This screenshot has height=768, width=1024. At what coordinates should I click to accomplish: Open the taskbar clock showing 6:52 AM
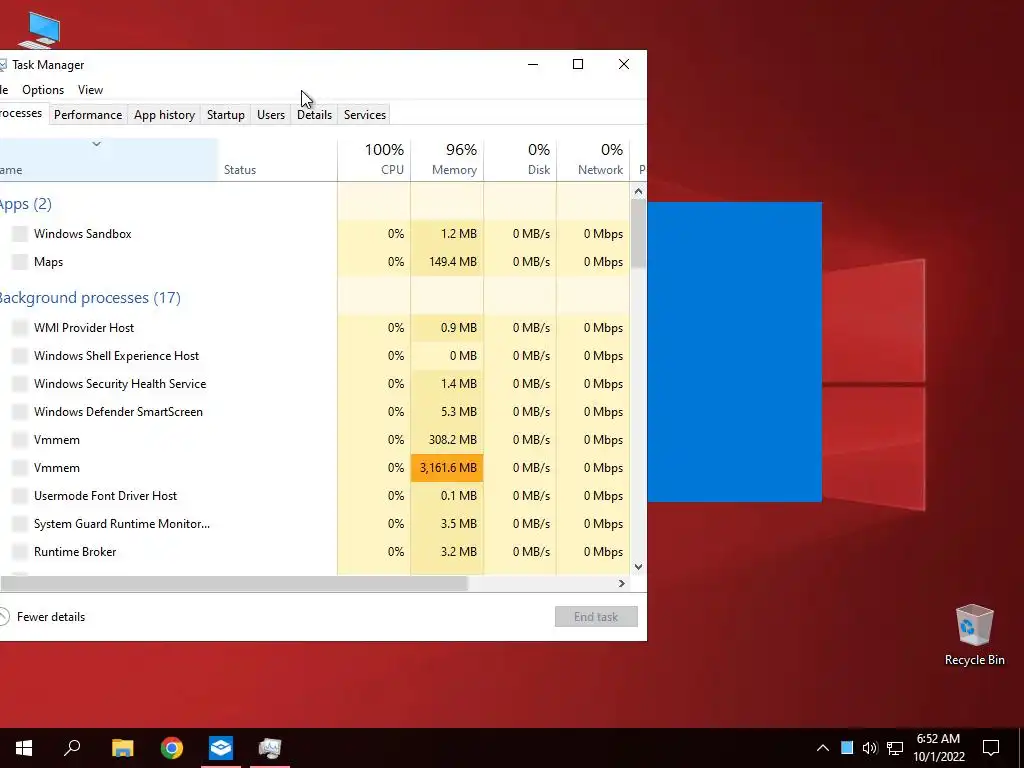(x=938, y=748)
